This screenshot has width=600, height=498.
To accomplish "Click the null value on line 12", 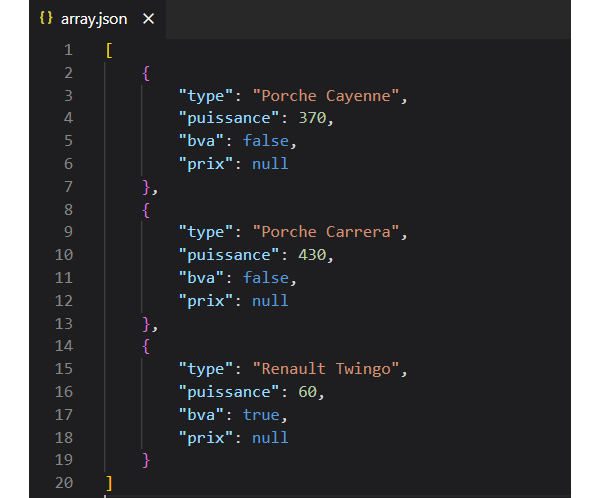I will point(270,301).
